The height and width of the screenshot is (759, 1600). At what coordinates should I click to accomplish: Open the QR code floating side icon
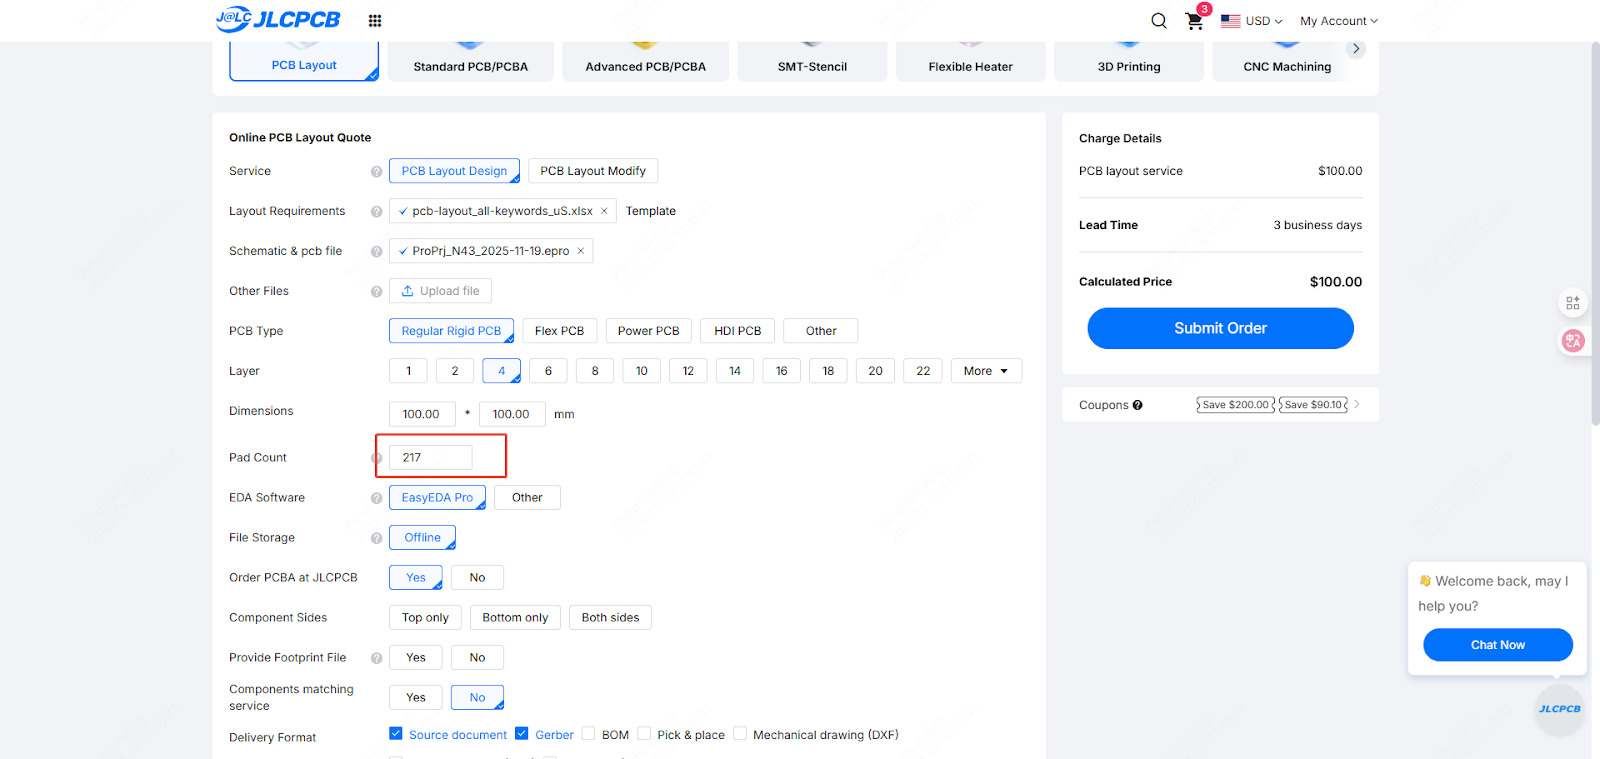pyautogui.click(x=1573, y=303)
